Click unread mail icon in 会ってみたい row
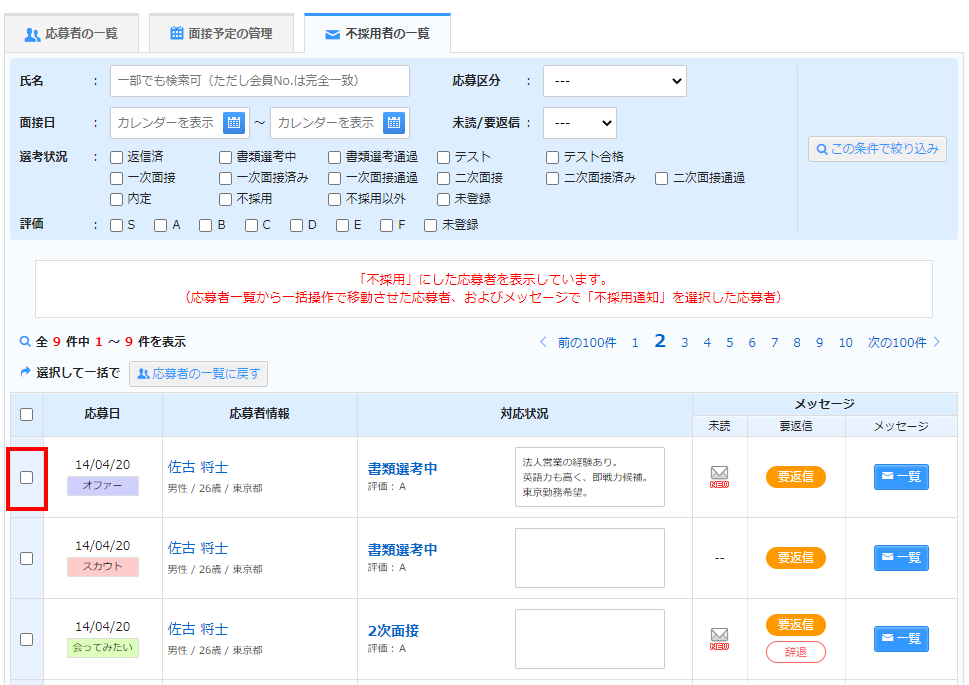969x685 pixels. pyautogui.click(x=719, y=639)
